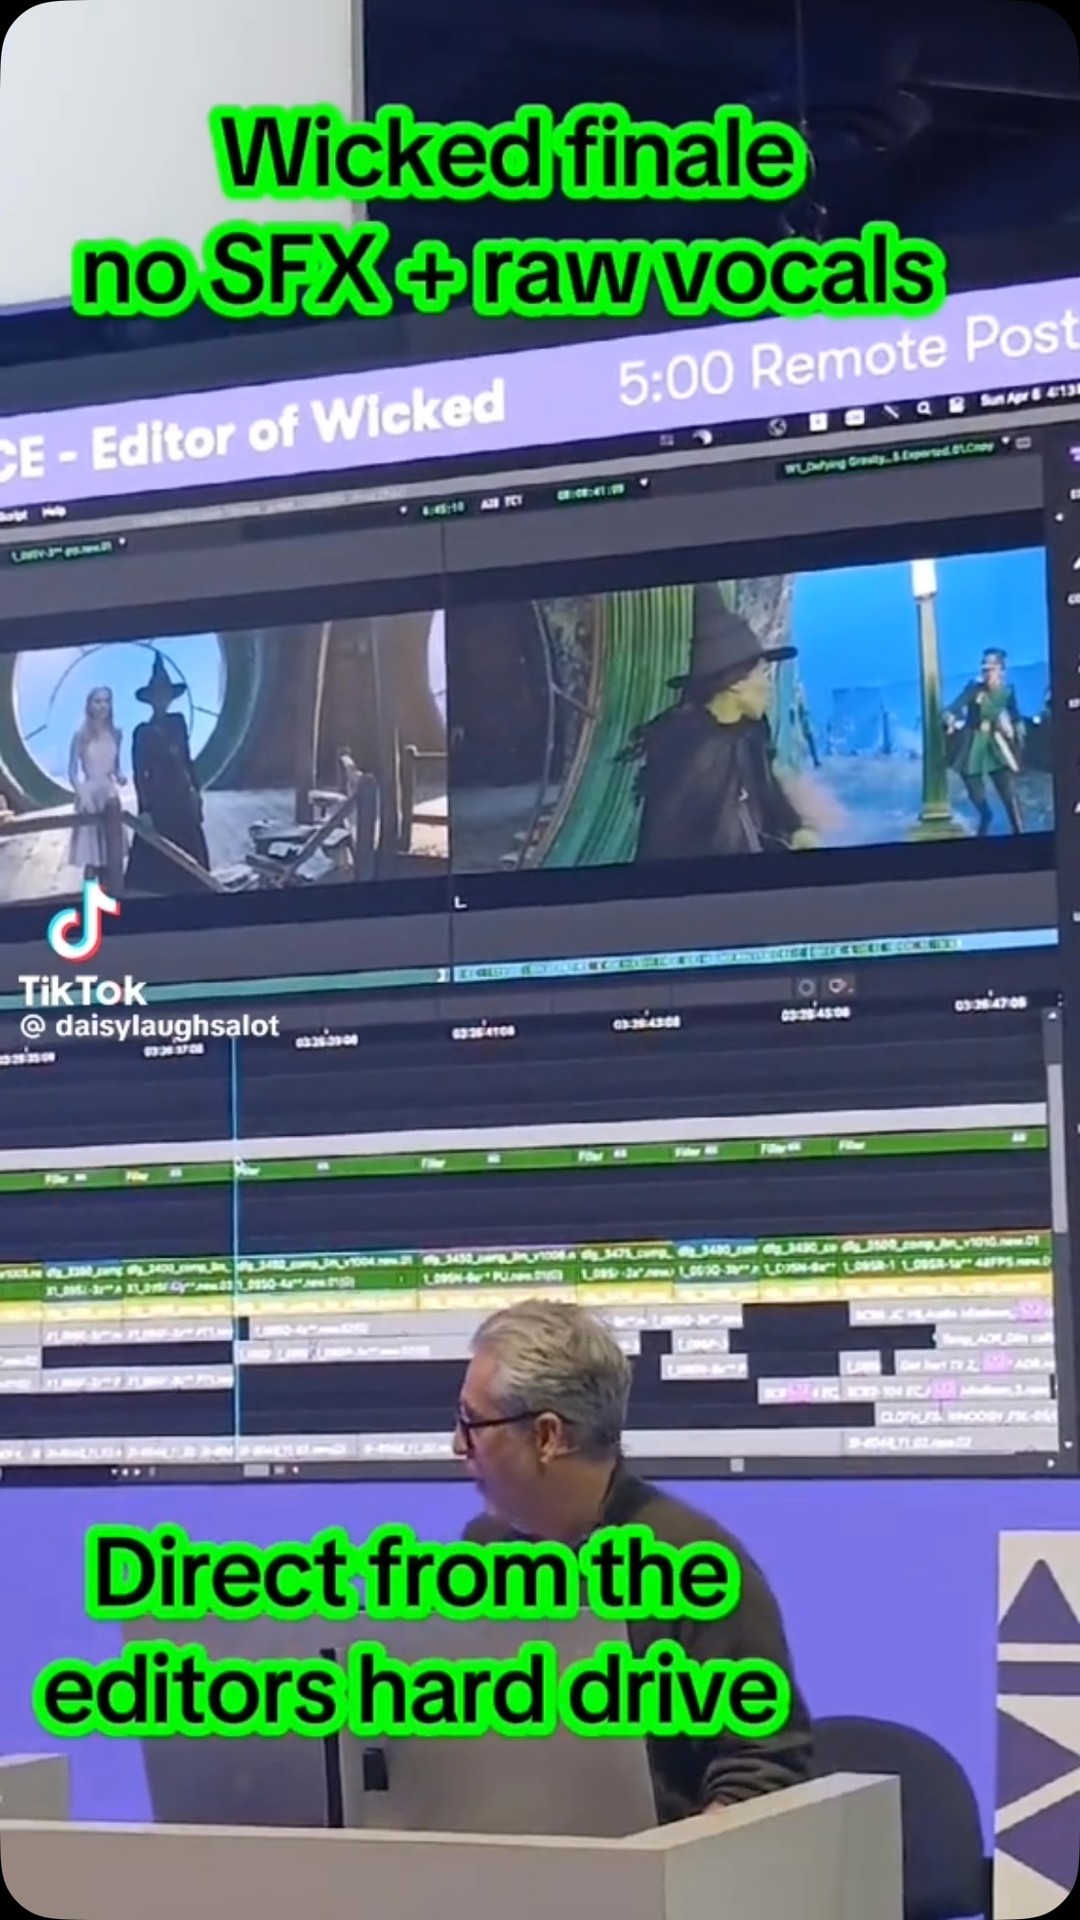Expand the dropdown beside the 08:08:41:09 timecode
The image size is (1080, 1920).
point(644,484)
